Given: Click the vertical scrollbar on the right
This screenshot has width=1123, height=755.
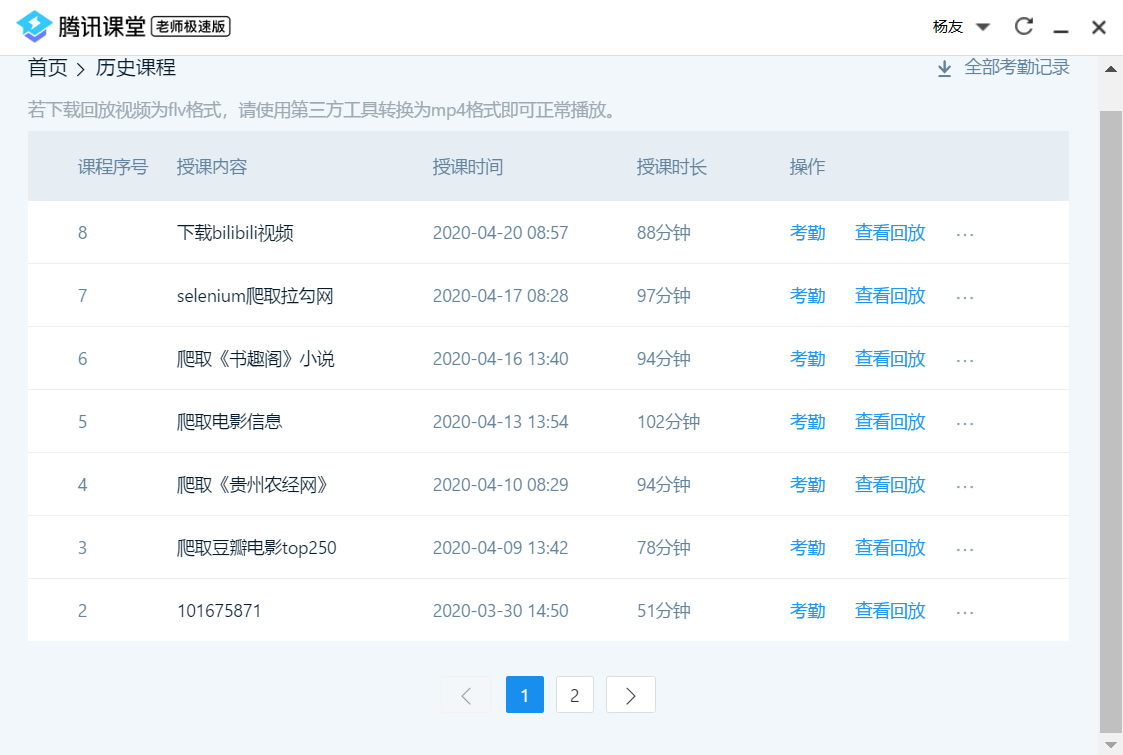Looking at the screenshot, I should point(1109,400).
